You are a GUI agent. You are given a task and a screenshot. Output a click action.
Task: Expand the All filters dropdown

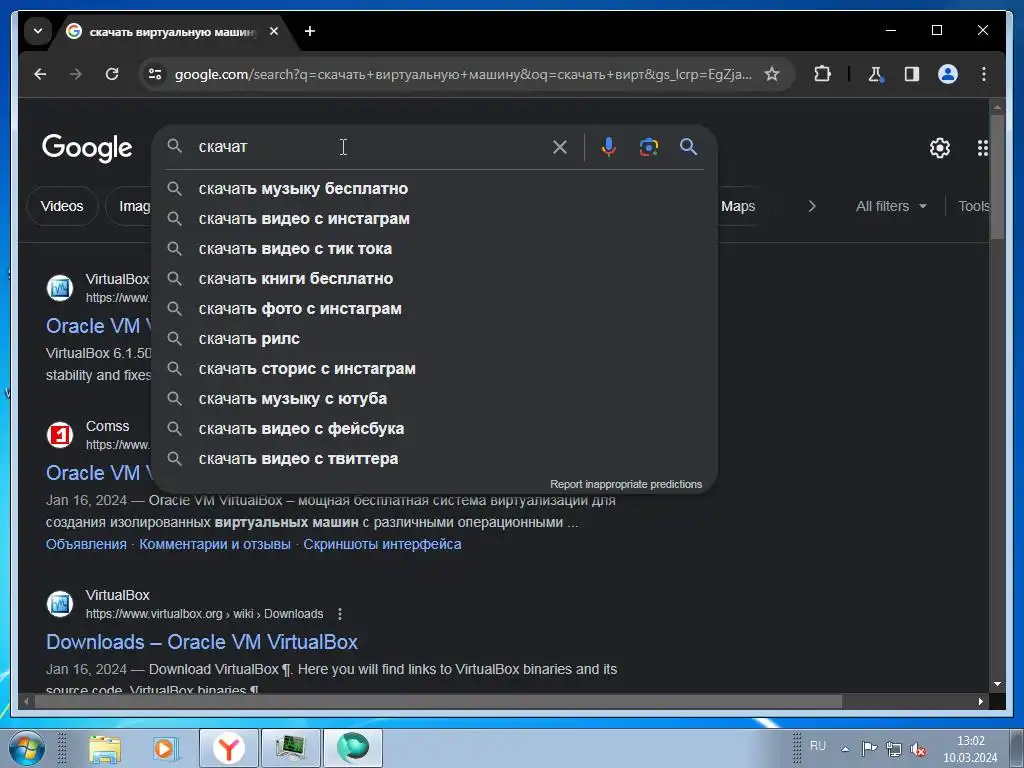(891, 206)
